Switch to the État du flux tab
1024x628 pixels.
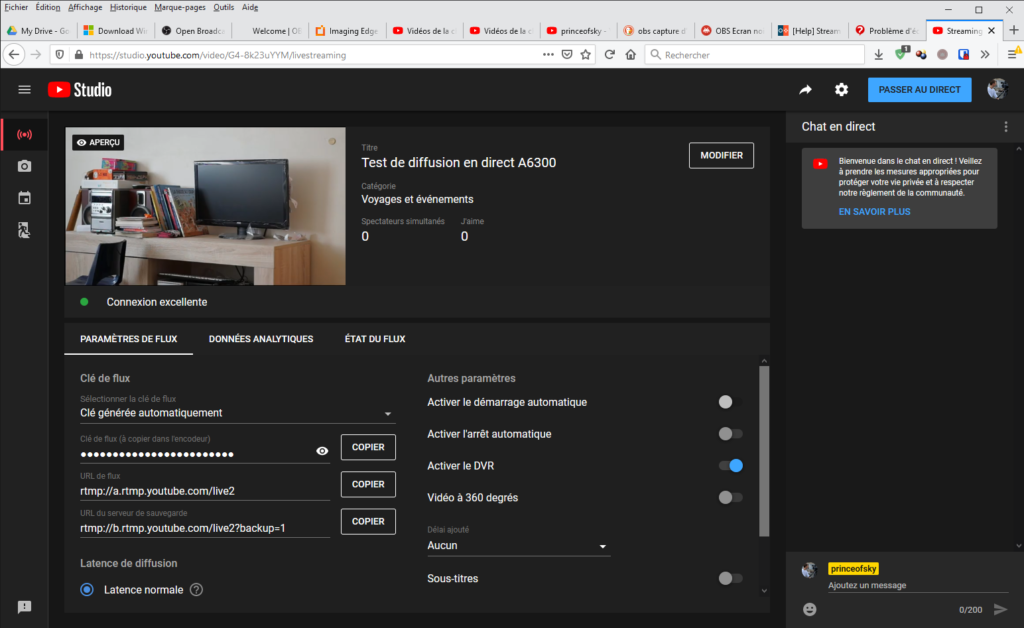[375, 339]
